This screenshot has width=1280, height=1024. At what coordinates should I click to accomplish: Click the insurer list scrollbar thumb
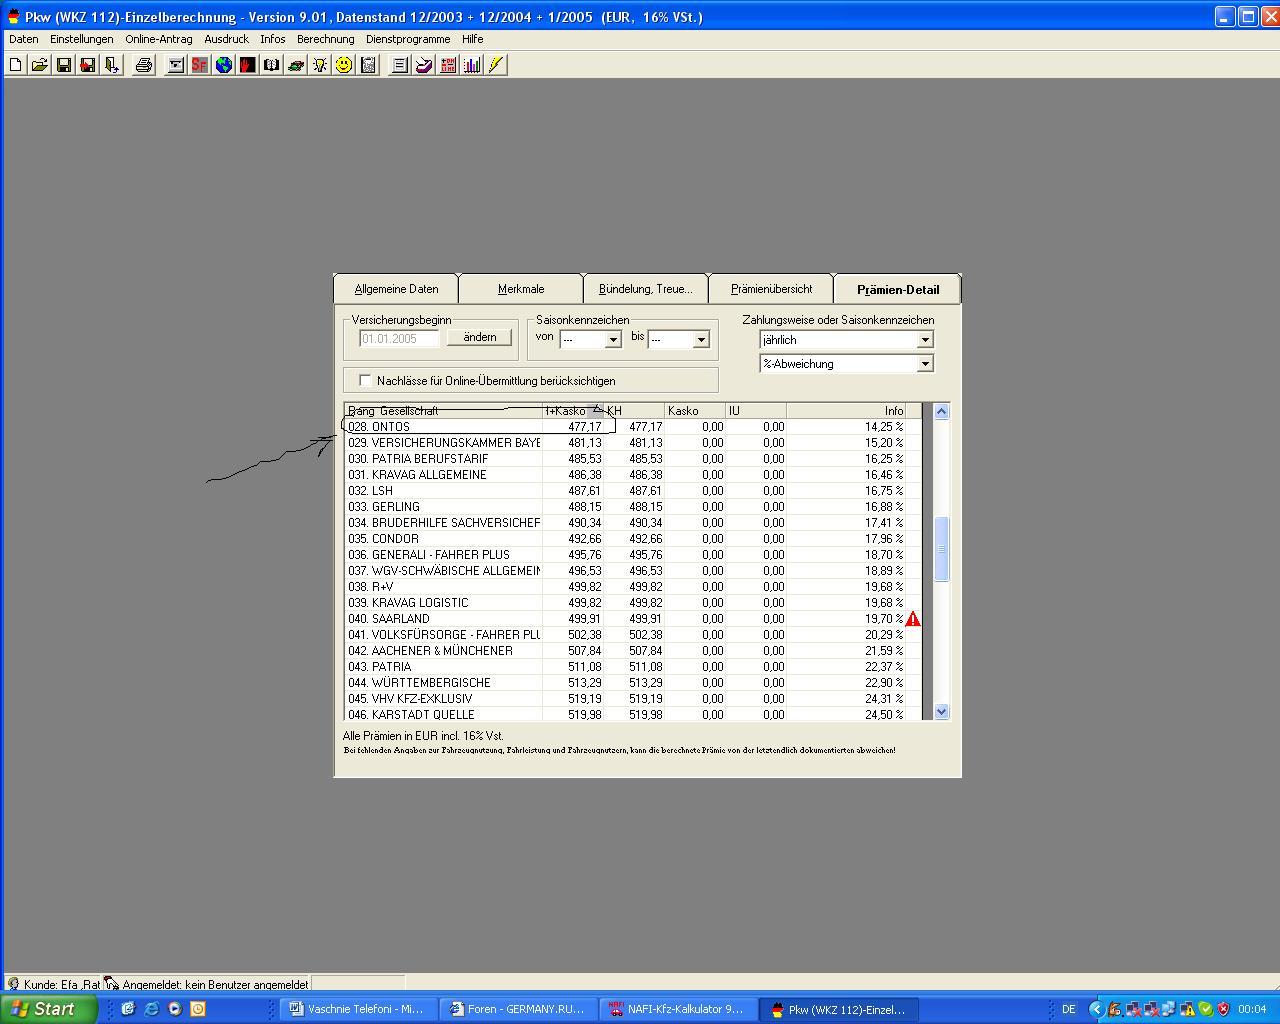point(941,549)
